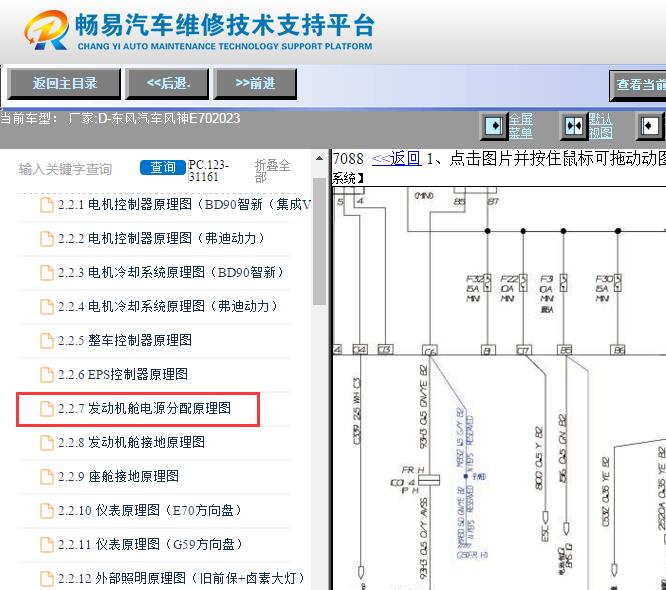Open 2.2.12 外部照明原理图
Viewport: 666px width, 590px height.
(x=181, y=578)
